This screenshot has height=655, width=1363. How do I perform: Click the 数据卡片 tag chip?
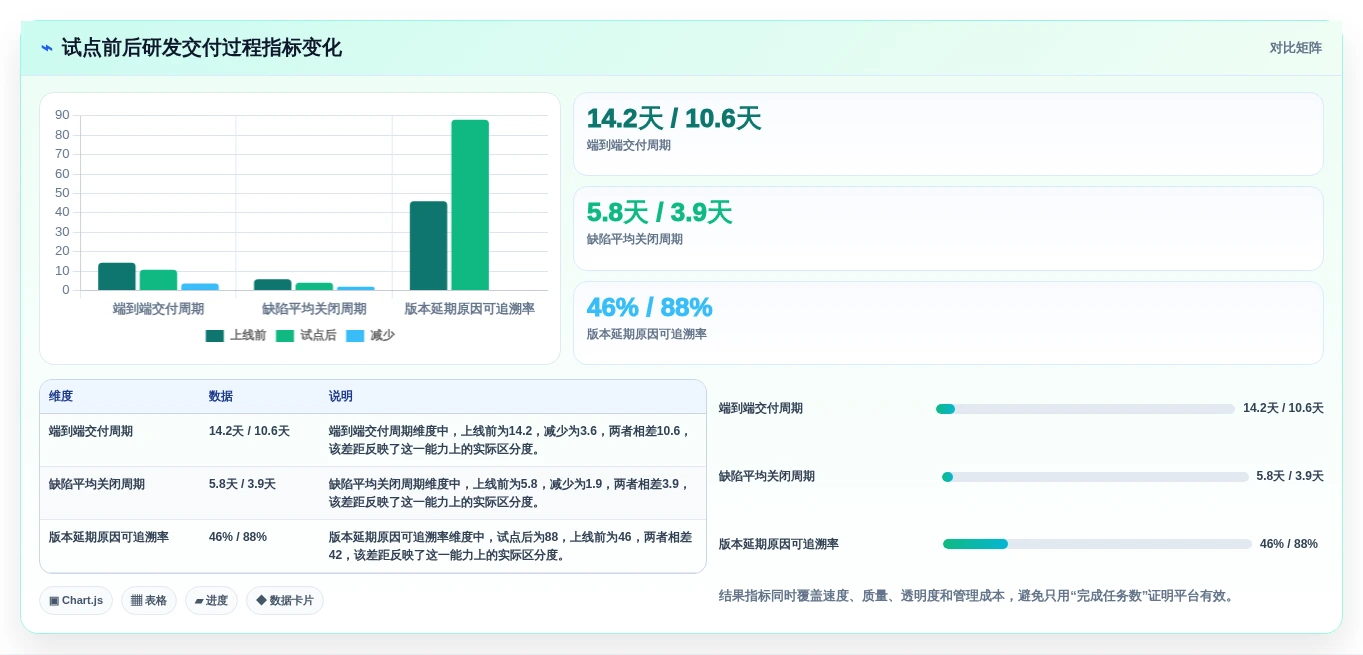tap(285, 600)
